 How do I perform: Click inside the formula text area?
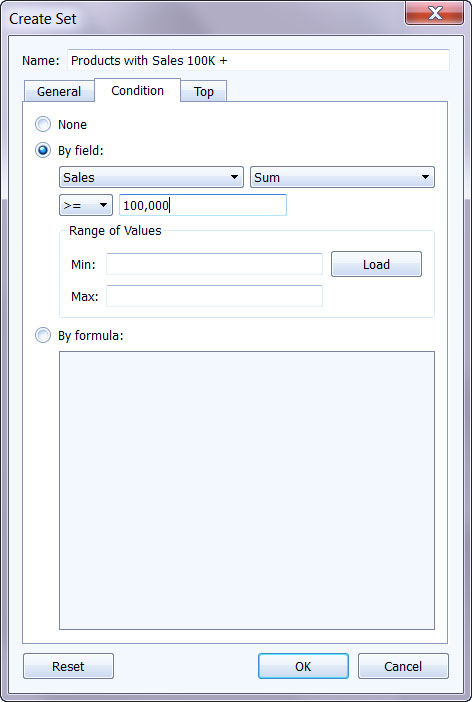(x=247, y=490)
